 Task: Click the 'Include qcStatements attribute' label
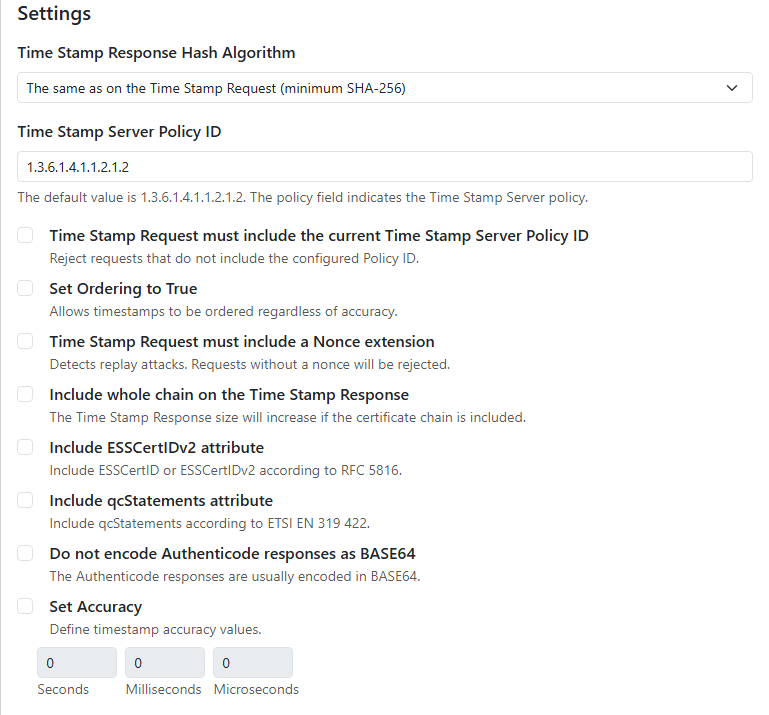(x=161, y=501)
